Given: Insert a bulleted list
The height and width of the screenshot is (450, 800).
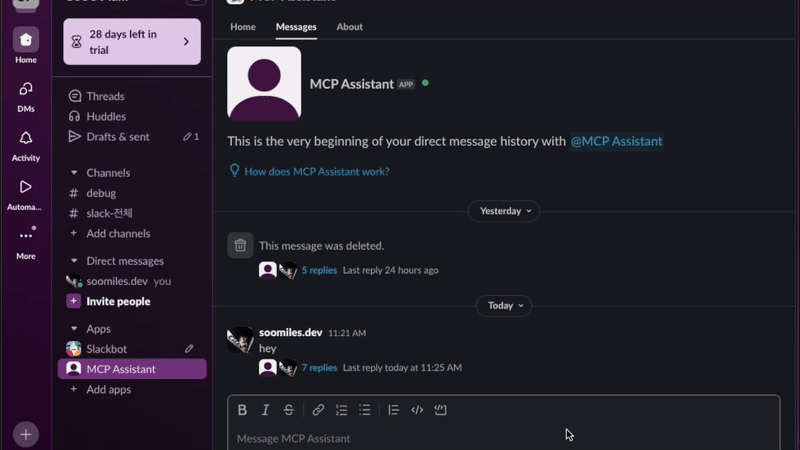Looking at the screenshot, I should pos(365,410).
